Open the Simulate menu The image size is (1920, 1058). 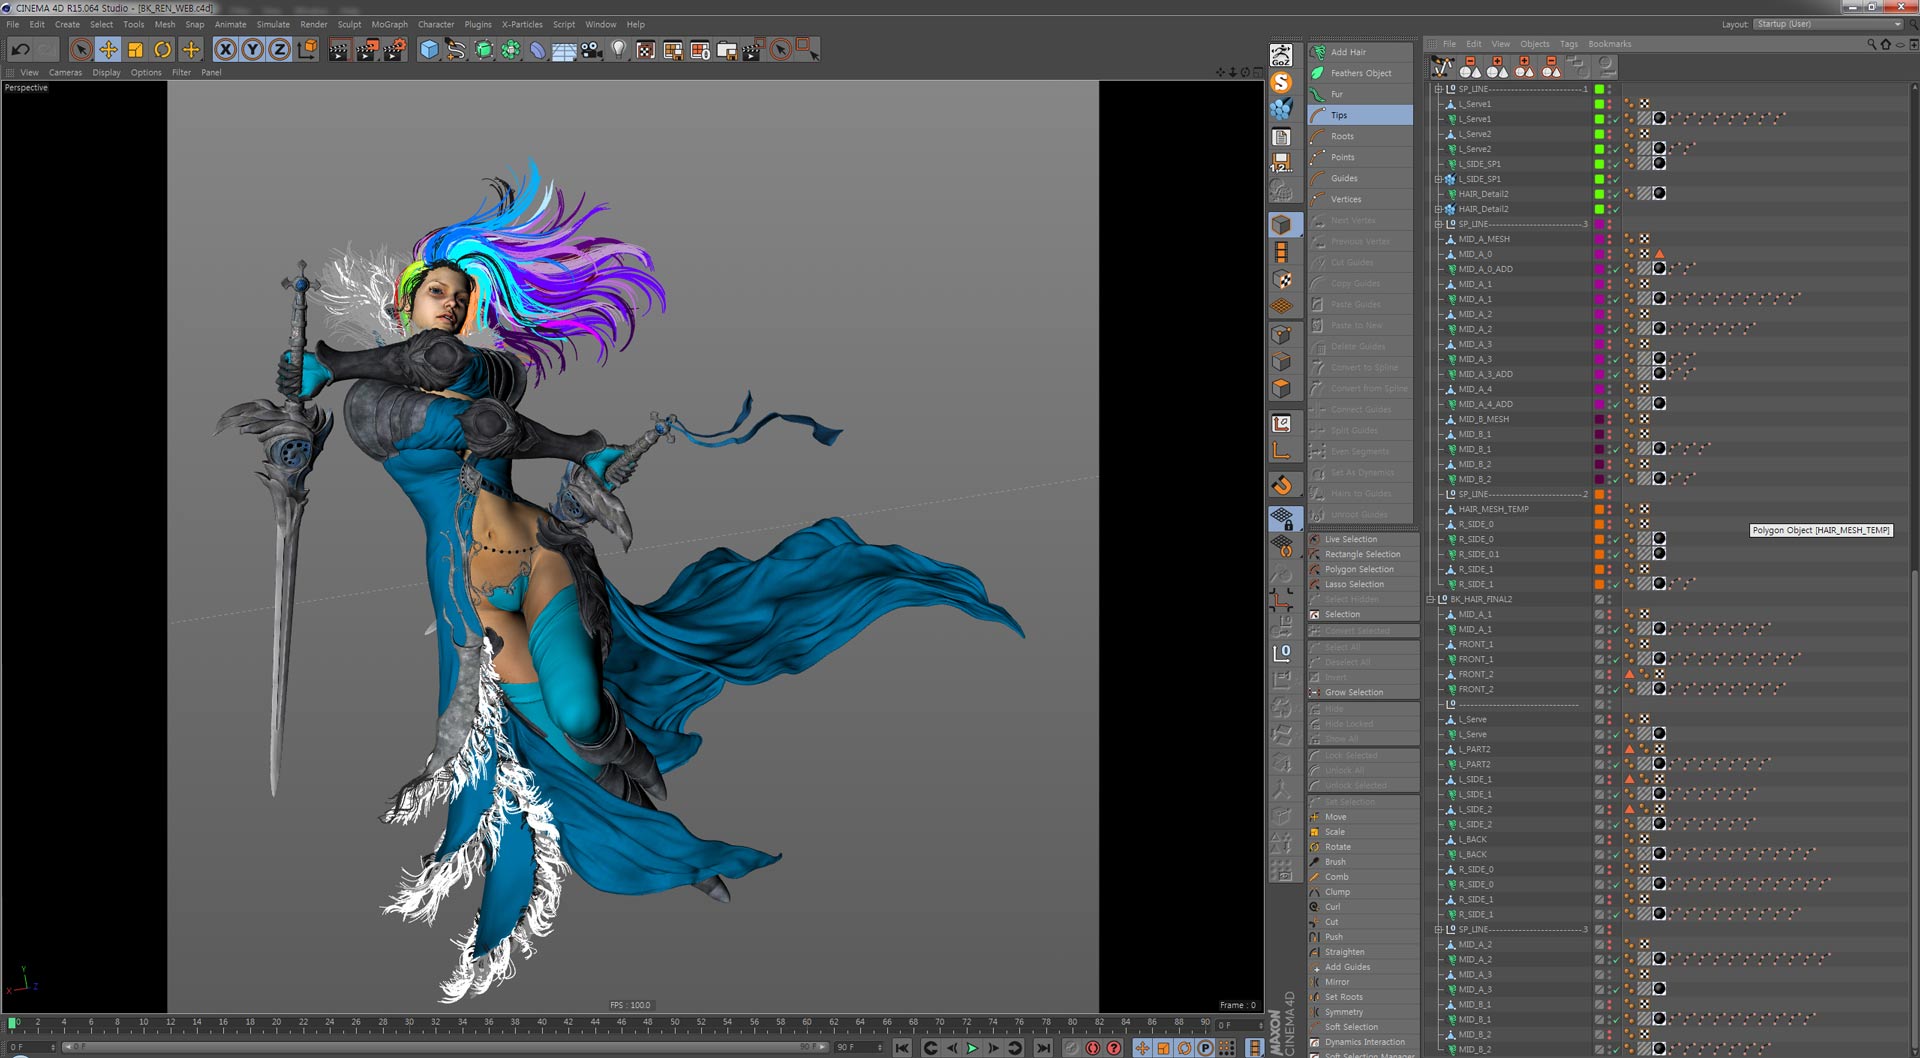tap(273, 24)
